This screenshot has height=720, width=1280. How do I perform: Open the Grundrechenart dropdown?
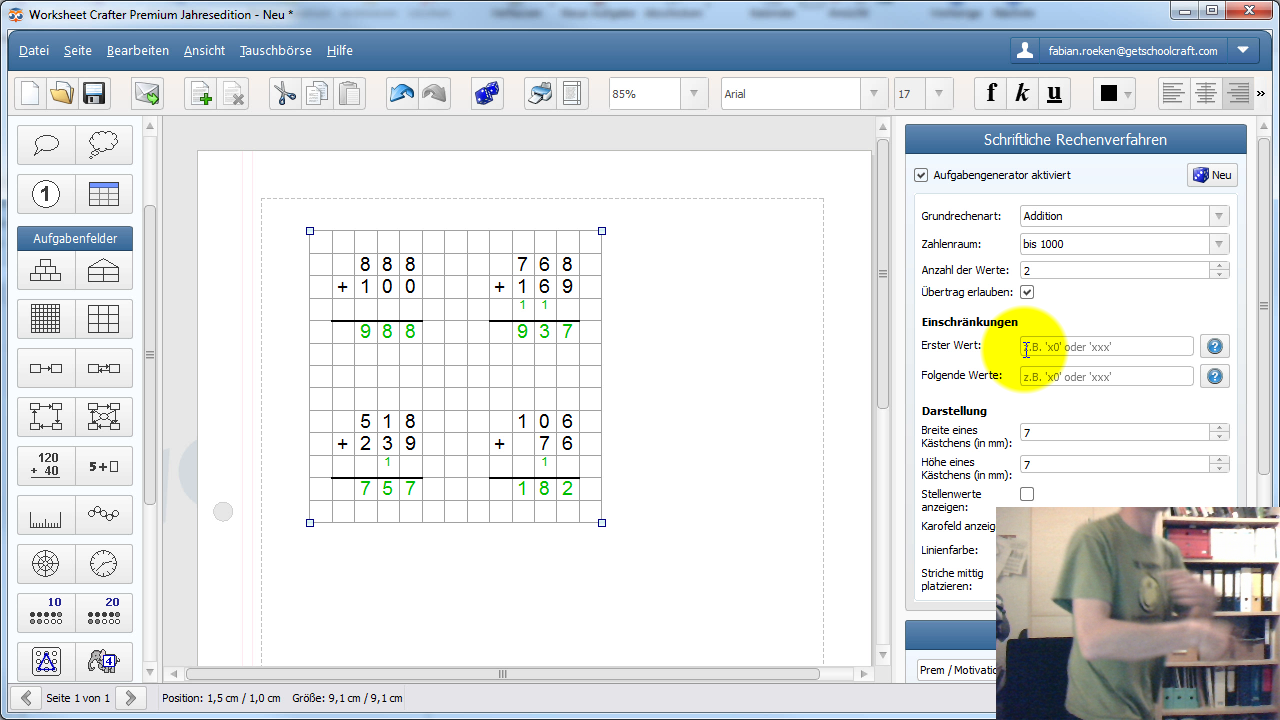tap(1124, 216)
